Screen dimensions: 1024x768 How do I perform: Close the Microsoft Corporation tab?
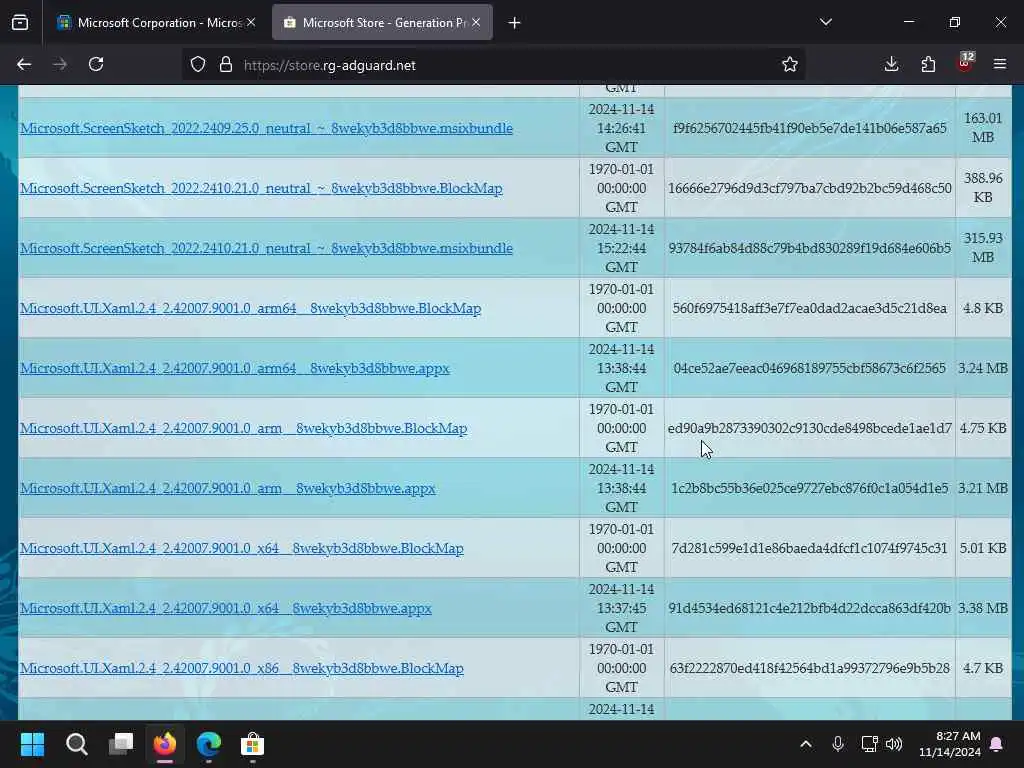coord(251,22)
